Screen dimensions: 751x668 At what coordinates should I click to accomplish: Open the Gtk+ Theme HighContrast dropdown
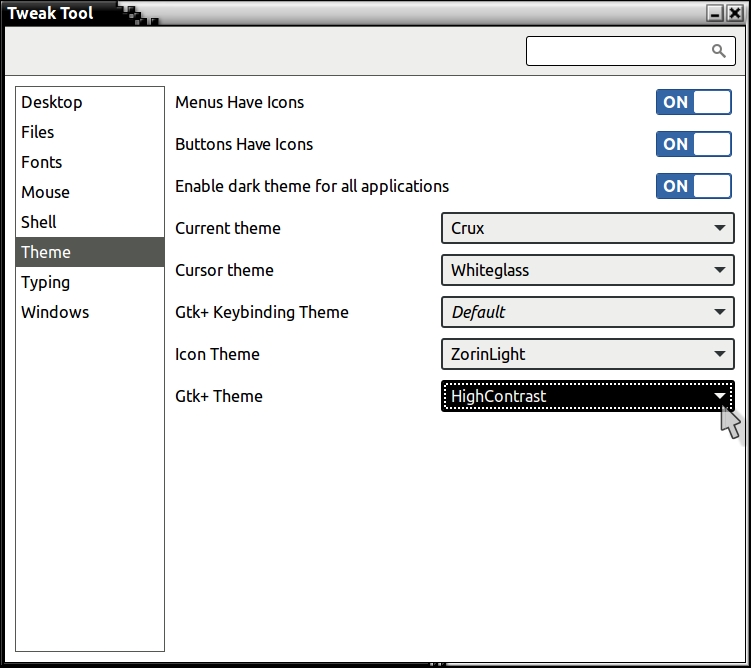tap(587, 396)
